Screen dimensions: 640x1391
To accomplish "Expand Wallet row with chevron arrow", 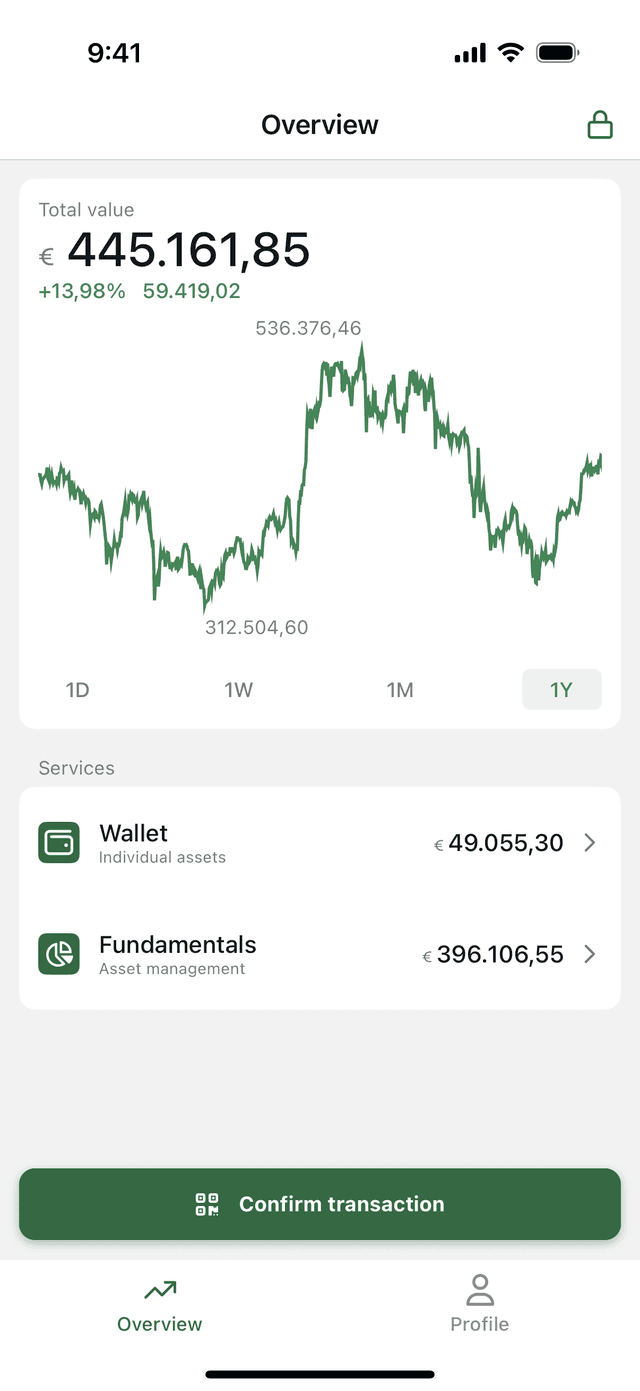I will (x=590, y=843).
